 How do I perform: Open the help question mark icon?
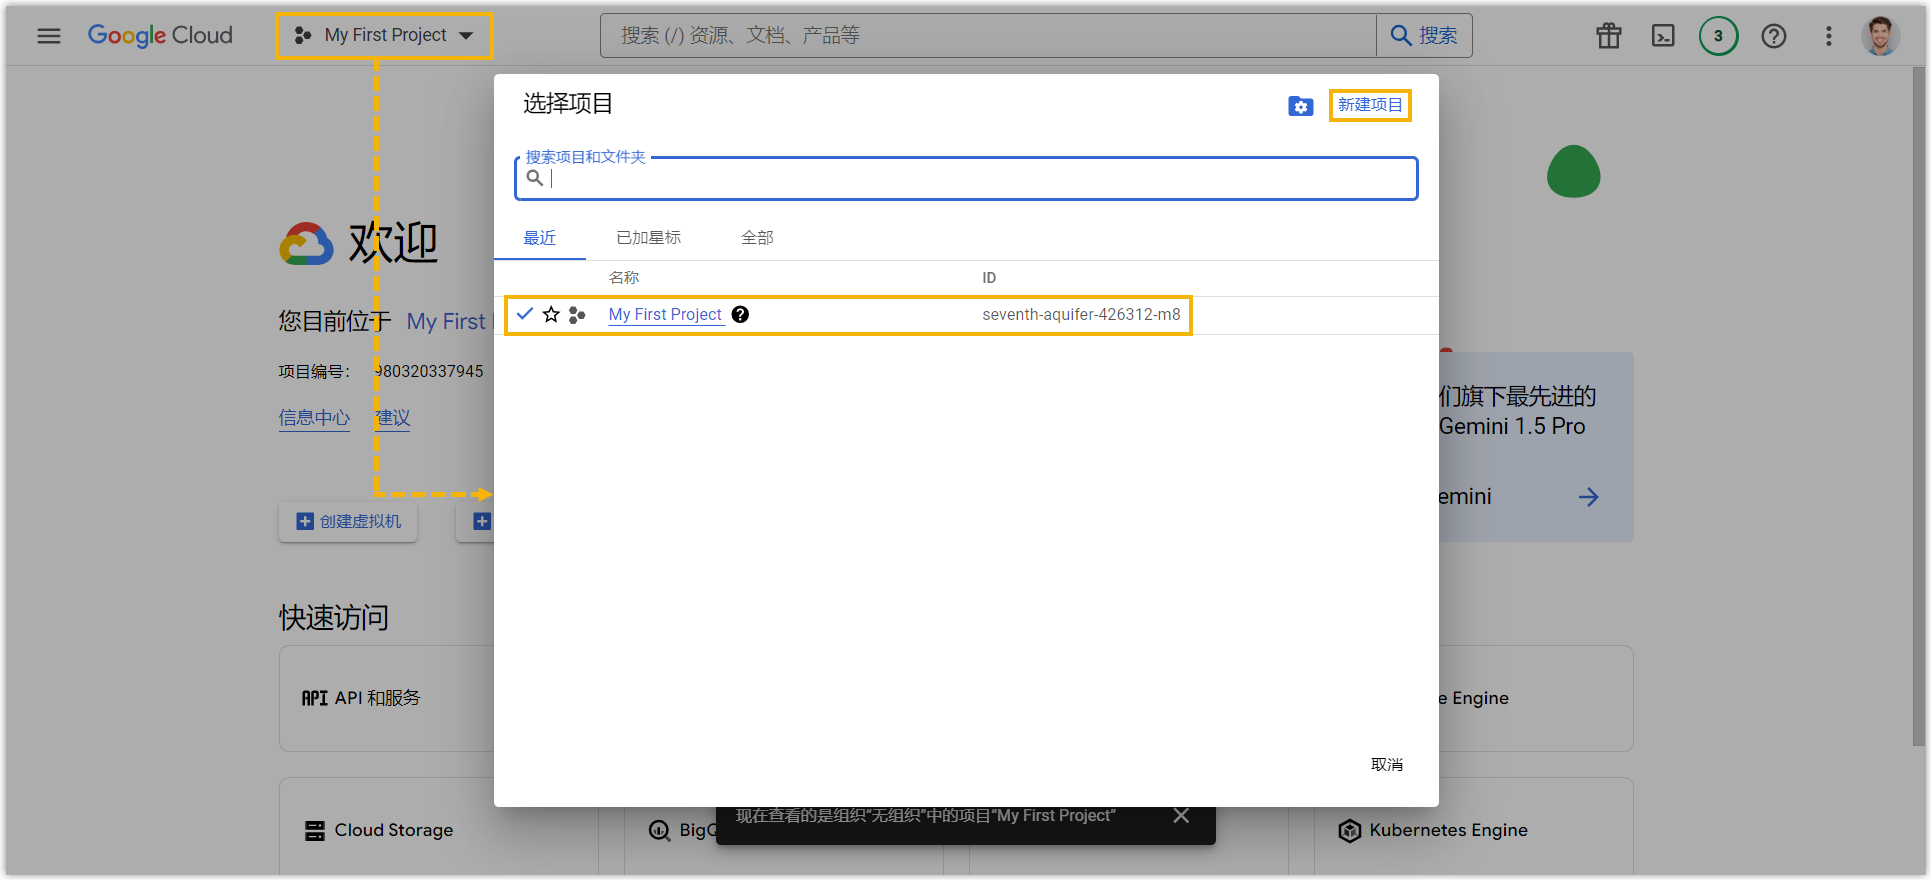click(x=1774, y=36)
